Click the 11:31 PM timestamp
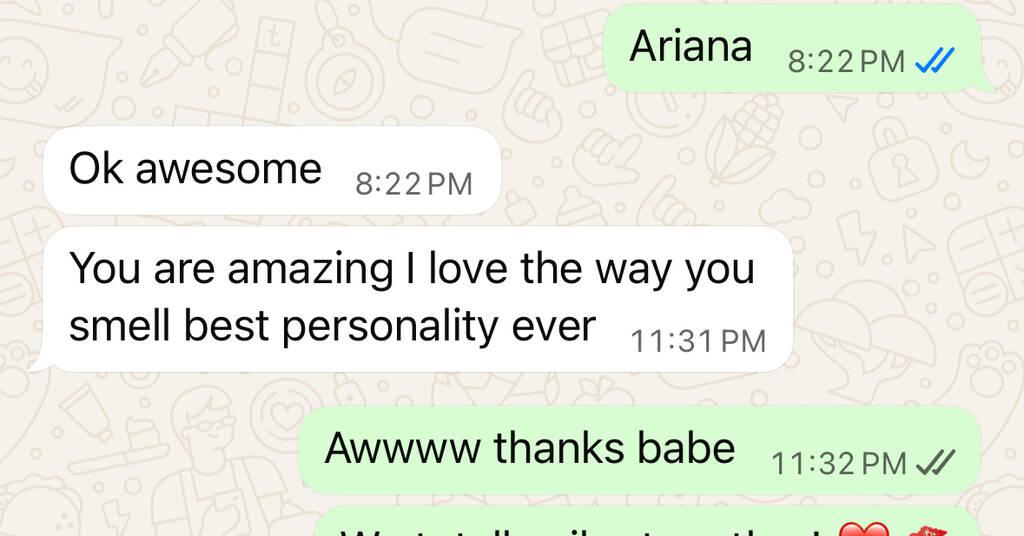This screenshot has height=536, width=1024. pos(698,341)
